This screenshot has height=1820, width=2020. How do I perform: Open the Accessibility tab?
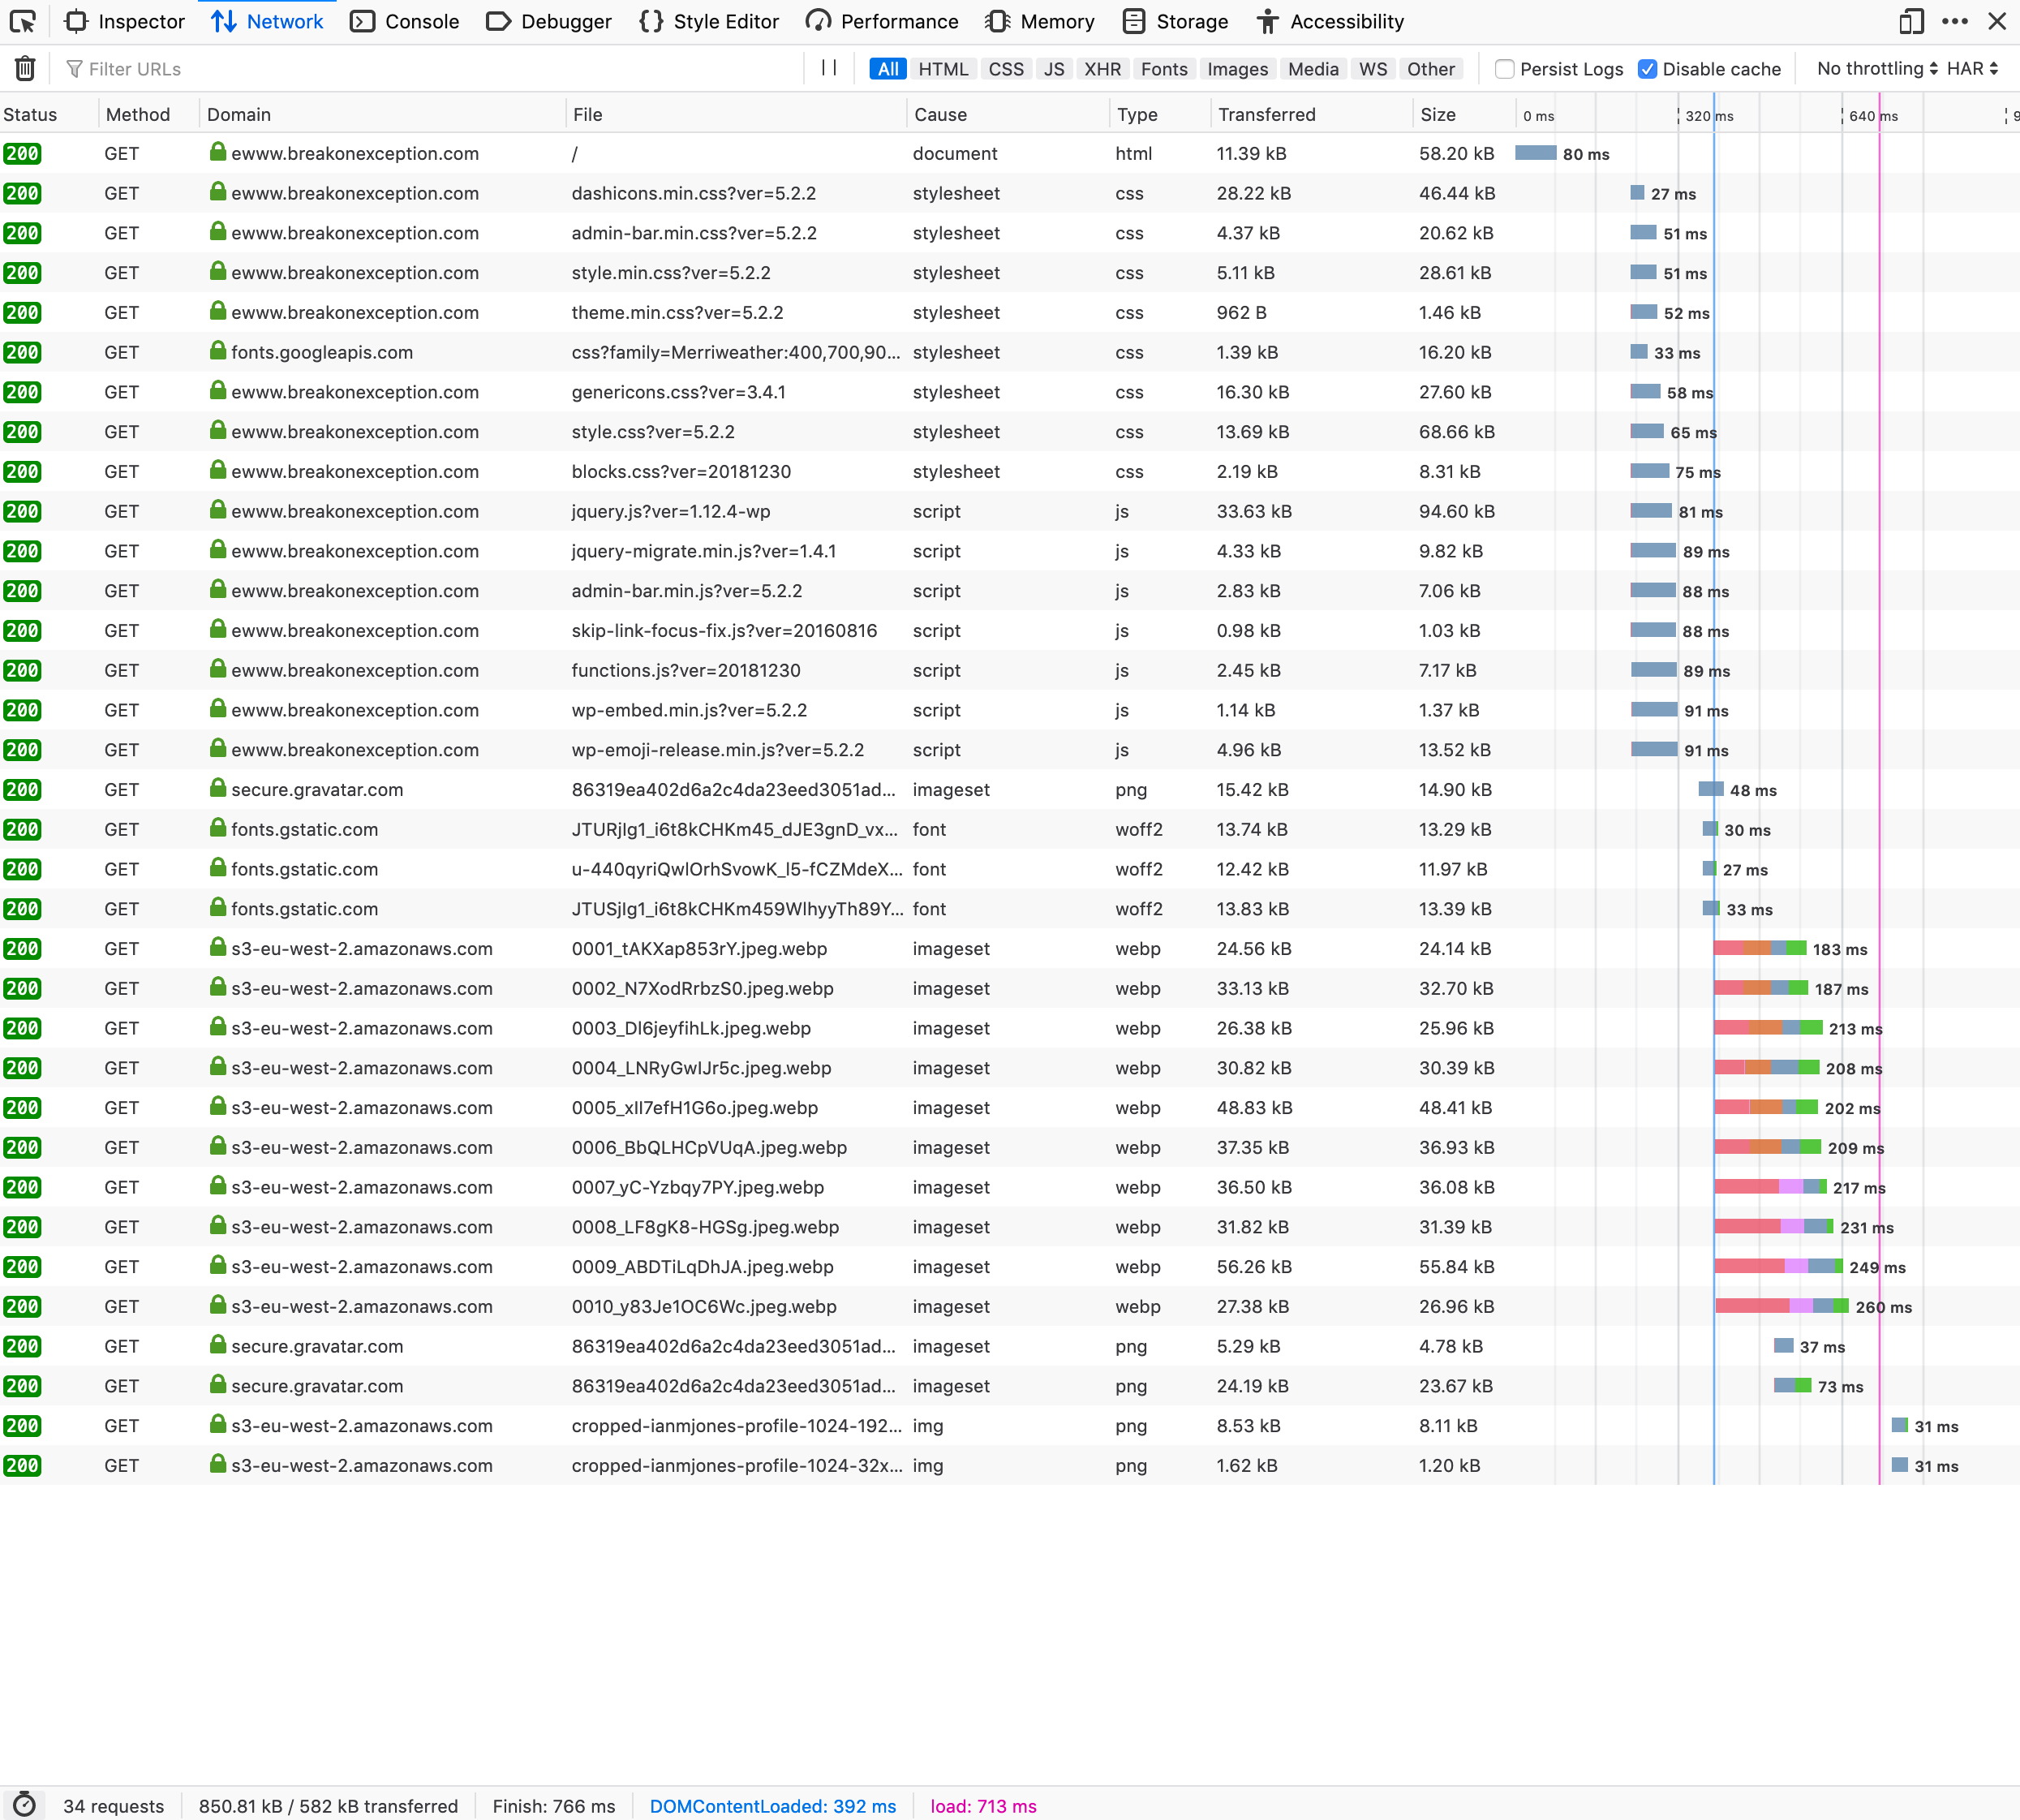point(1330,21)
